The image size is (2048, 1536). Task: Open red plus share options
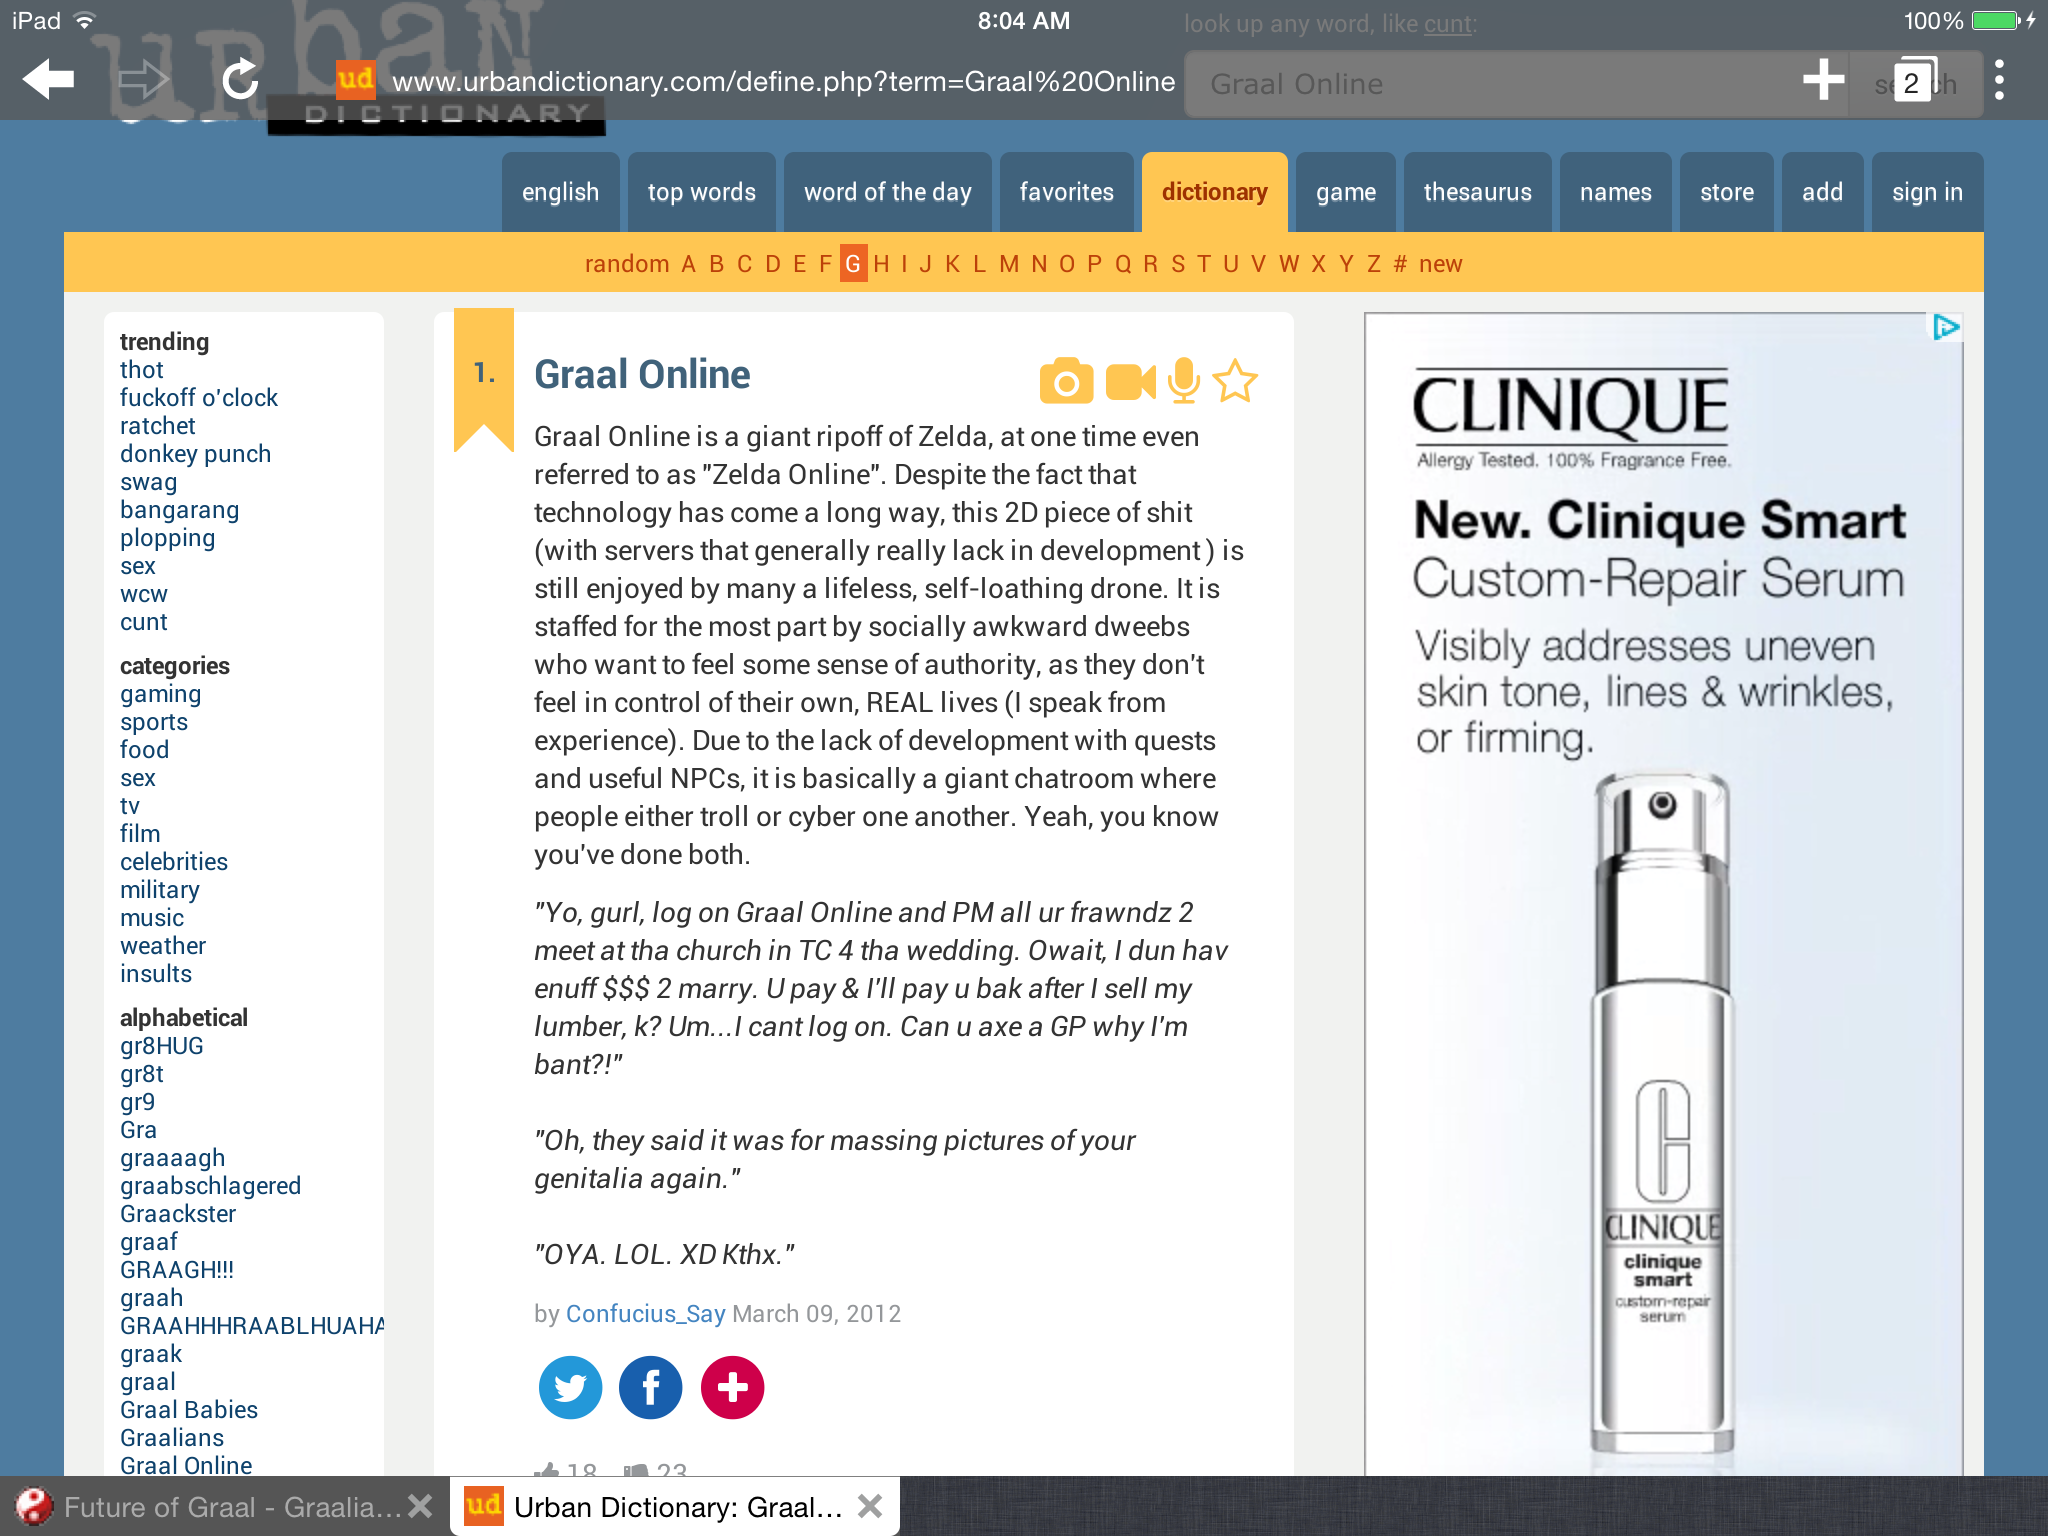coord(732,1387)
